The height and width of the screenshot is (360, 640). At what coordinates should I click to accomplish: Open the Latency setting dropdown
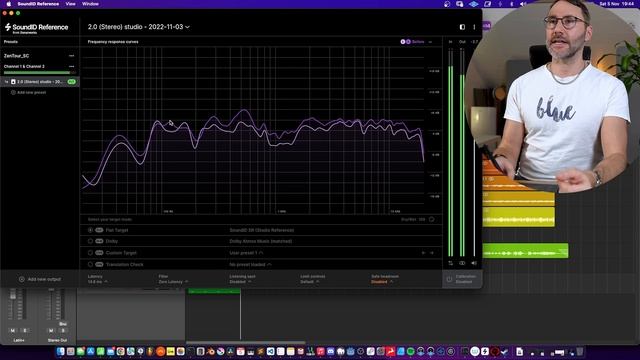point(98,280)
